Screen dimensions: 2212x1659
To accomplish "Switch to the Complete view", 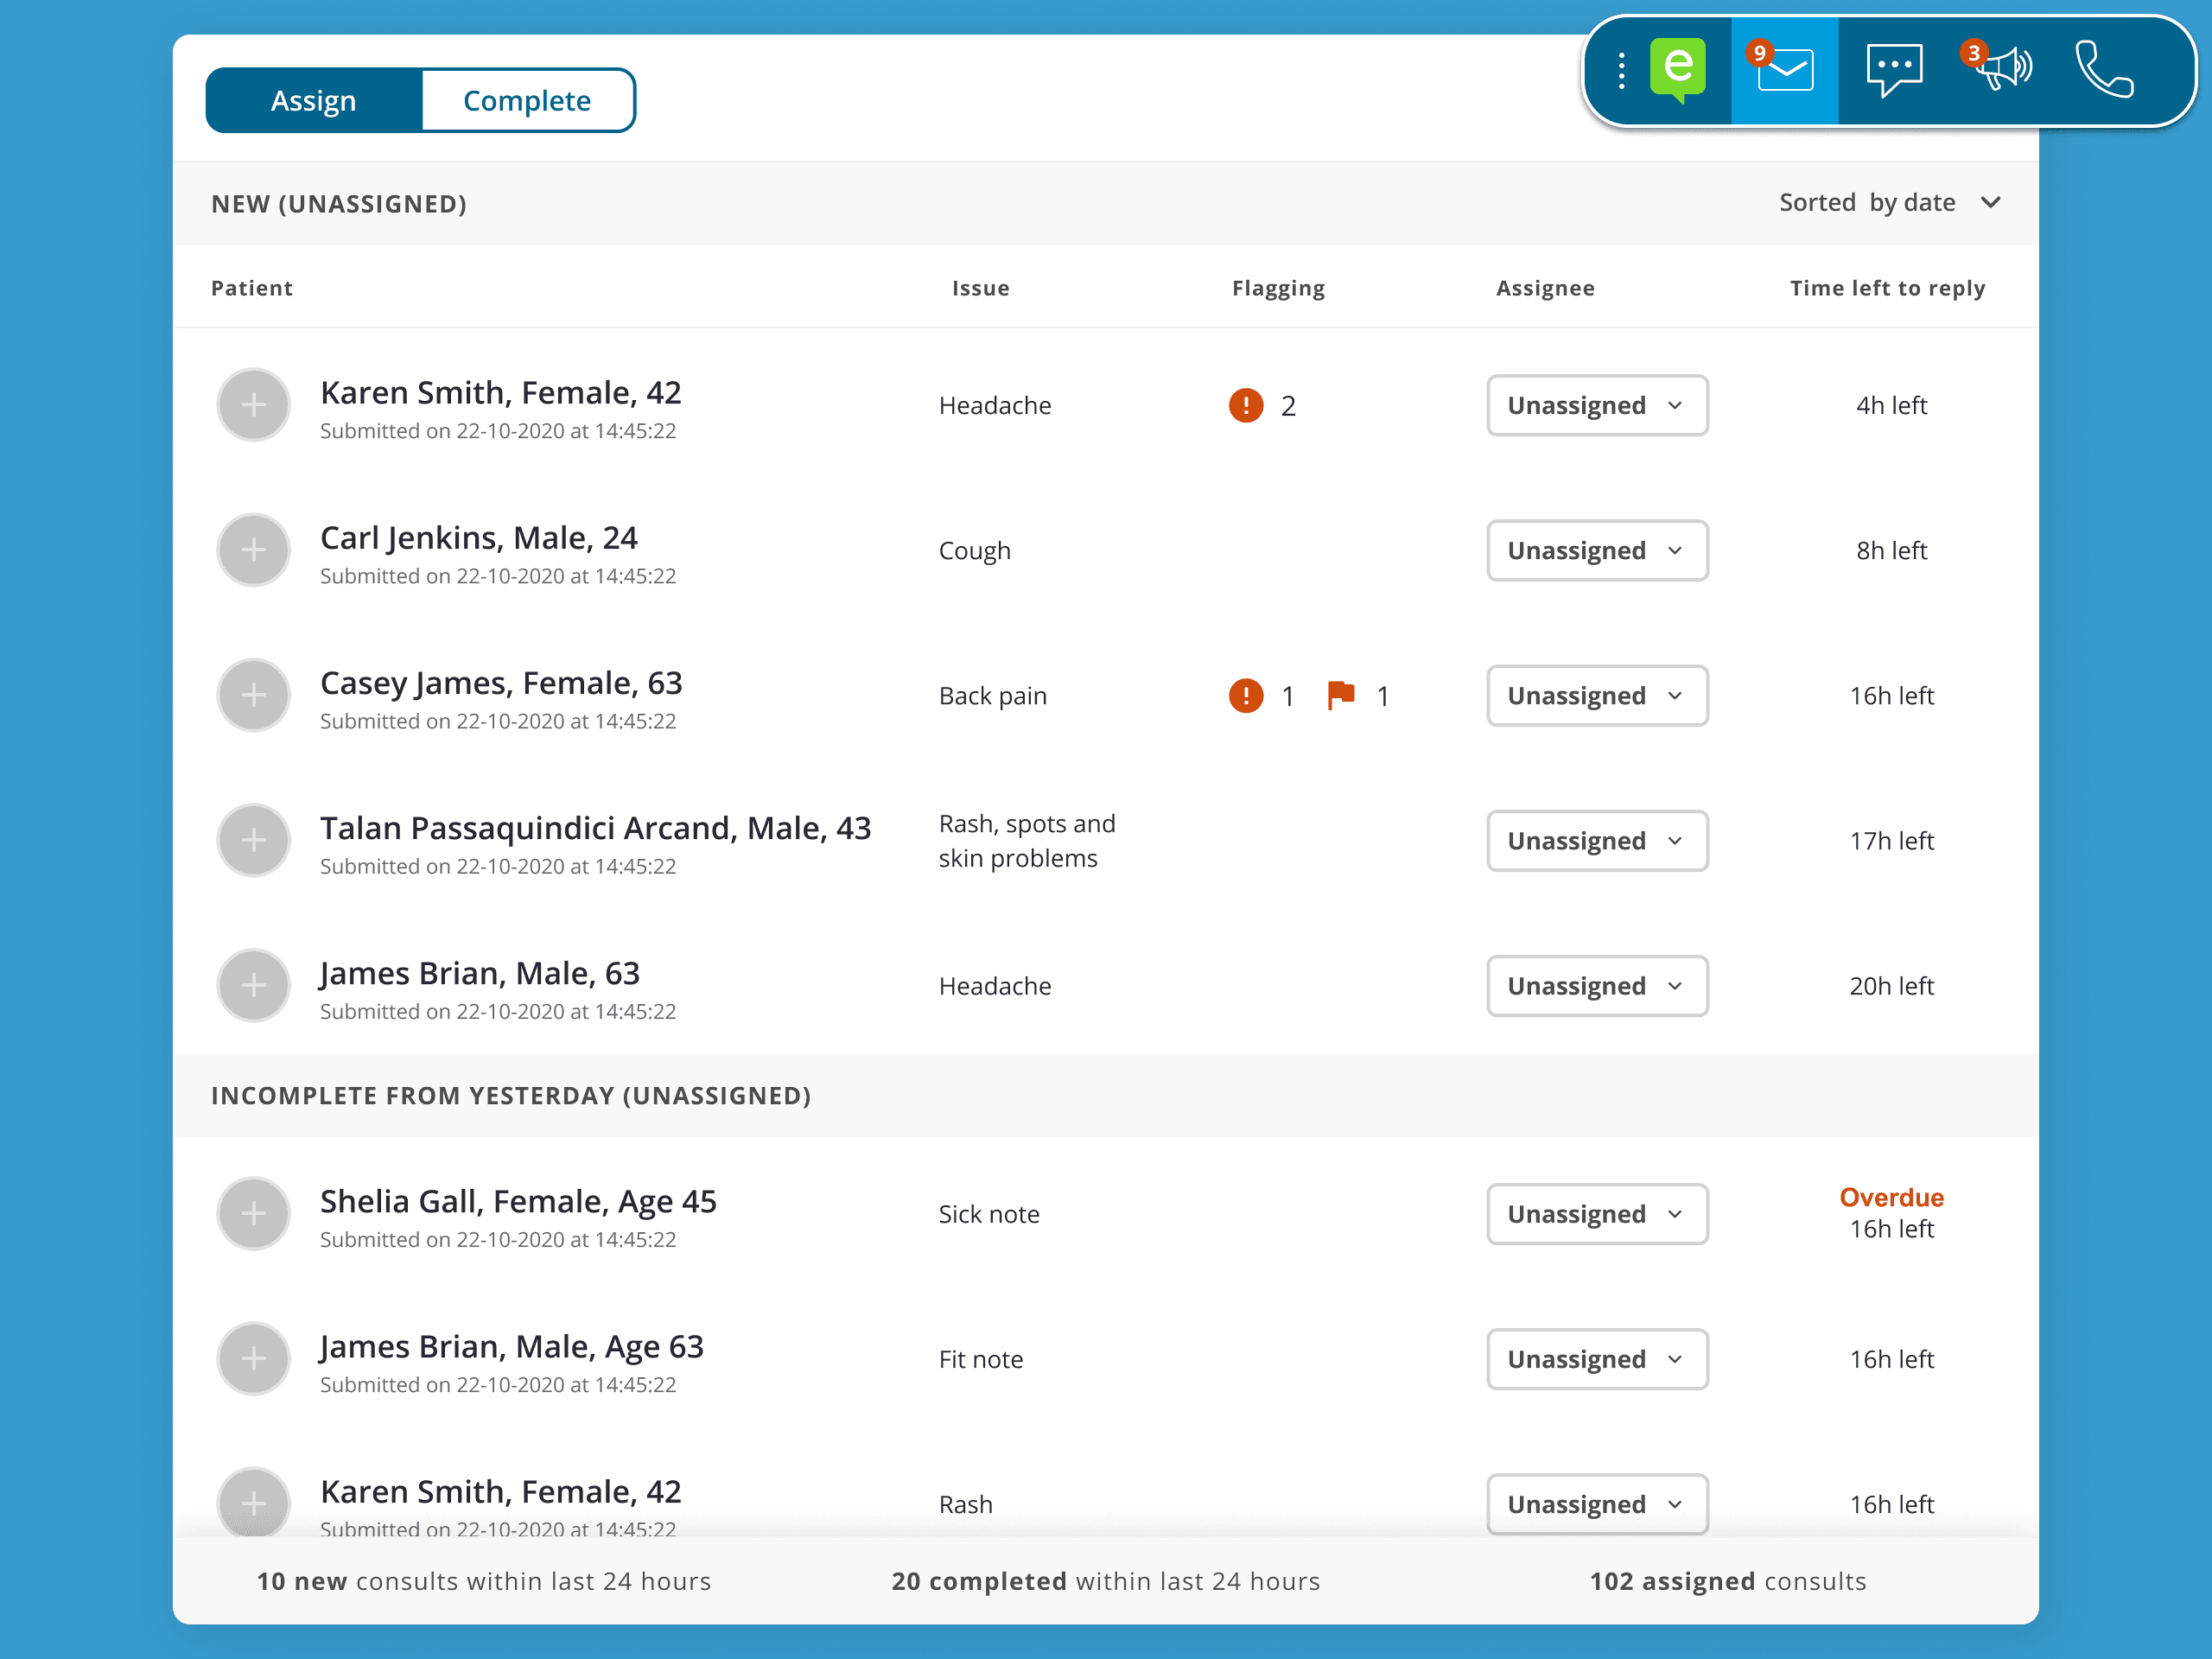I will click(x=527, y=101).
